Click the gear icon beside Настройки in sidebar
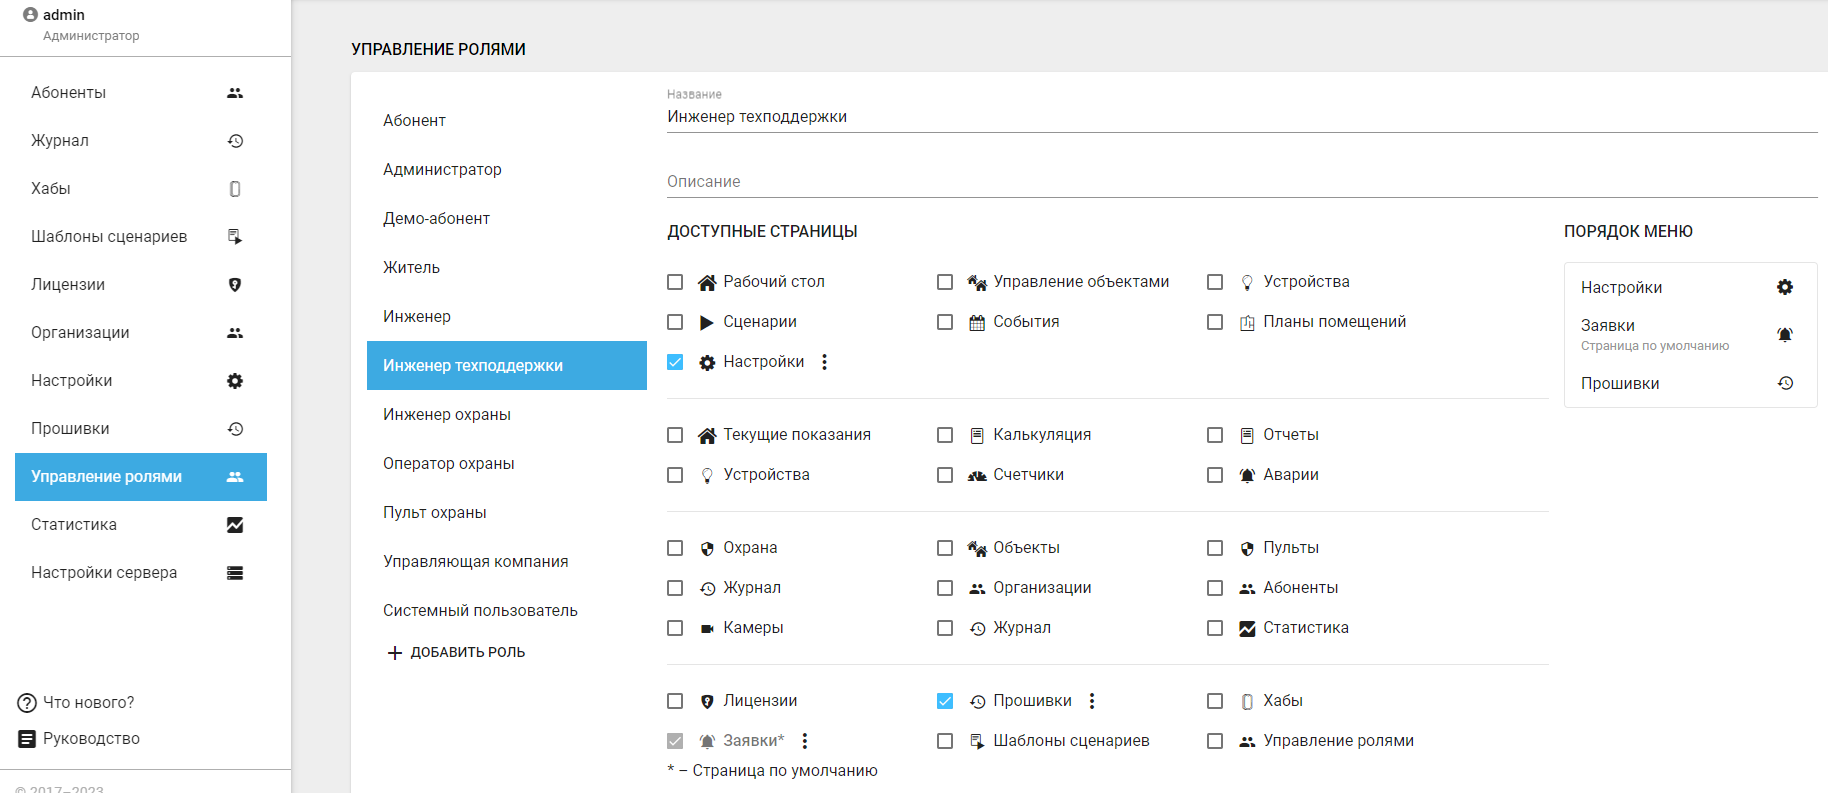Screen dimensions: 1828x793 coord(235,381)
